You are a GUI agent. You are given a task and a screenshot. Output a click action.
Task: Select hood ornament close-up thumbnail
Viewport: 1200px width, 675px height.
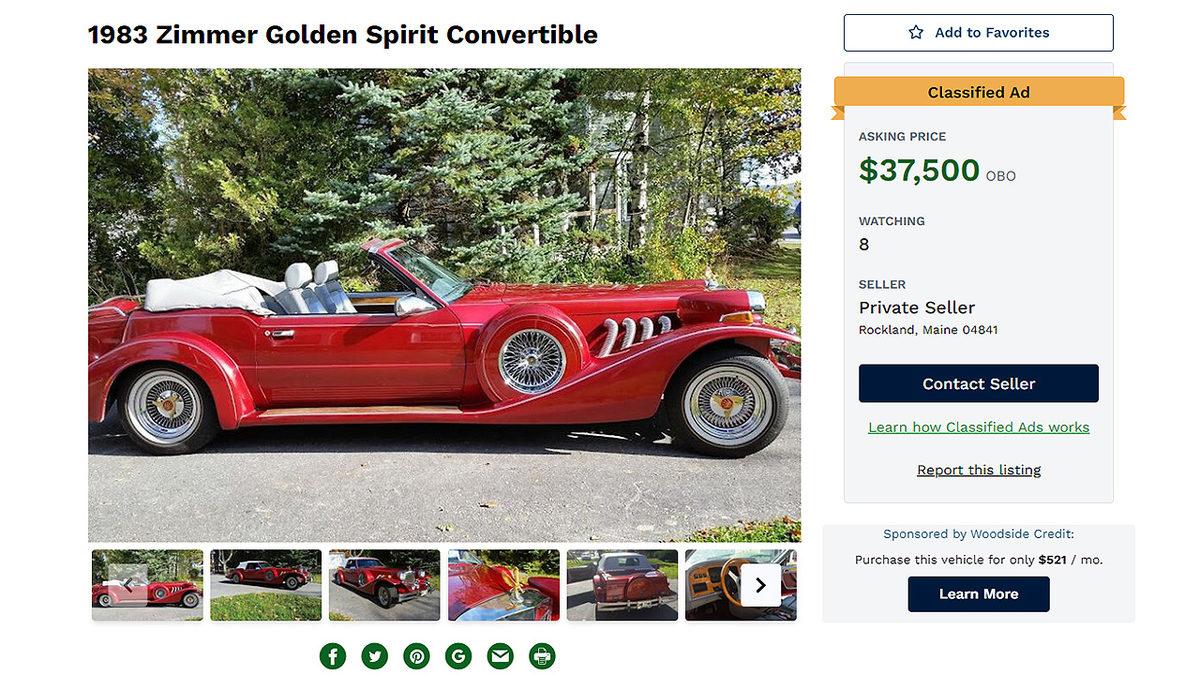click(x=504, y=585)
